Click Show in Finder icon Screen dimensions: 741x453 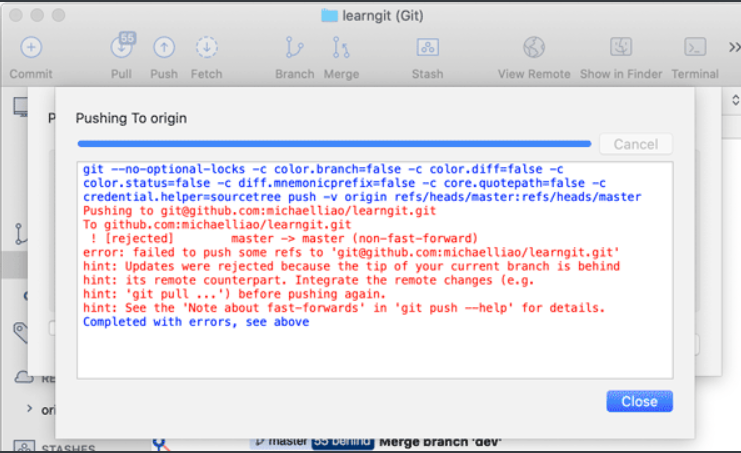(x=620, y=48)
